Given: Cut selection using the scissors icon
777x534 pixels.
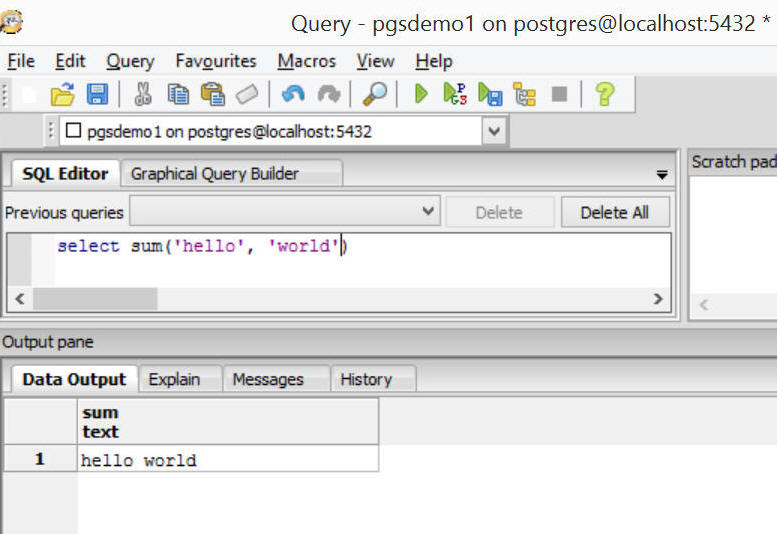Looking at the screenshot, I should click(x=143, y=94).
